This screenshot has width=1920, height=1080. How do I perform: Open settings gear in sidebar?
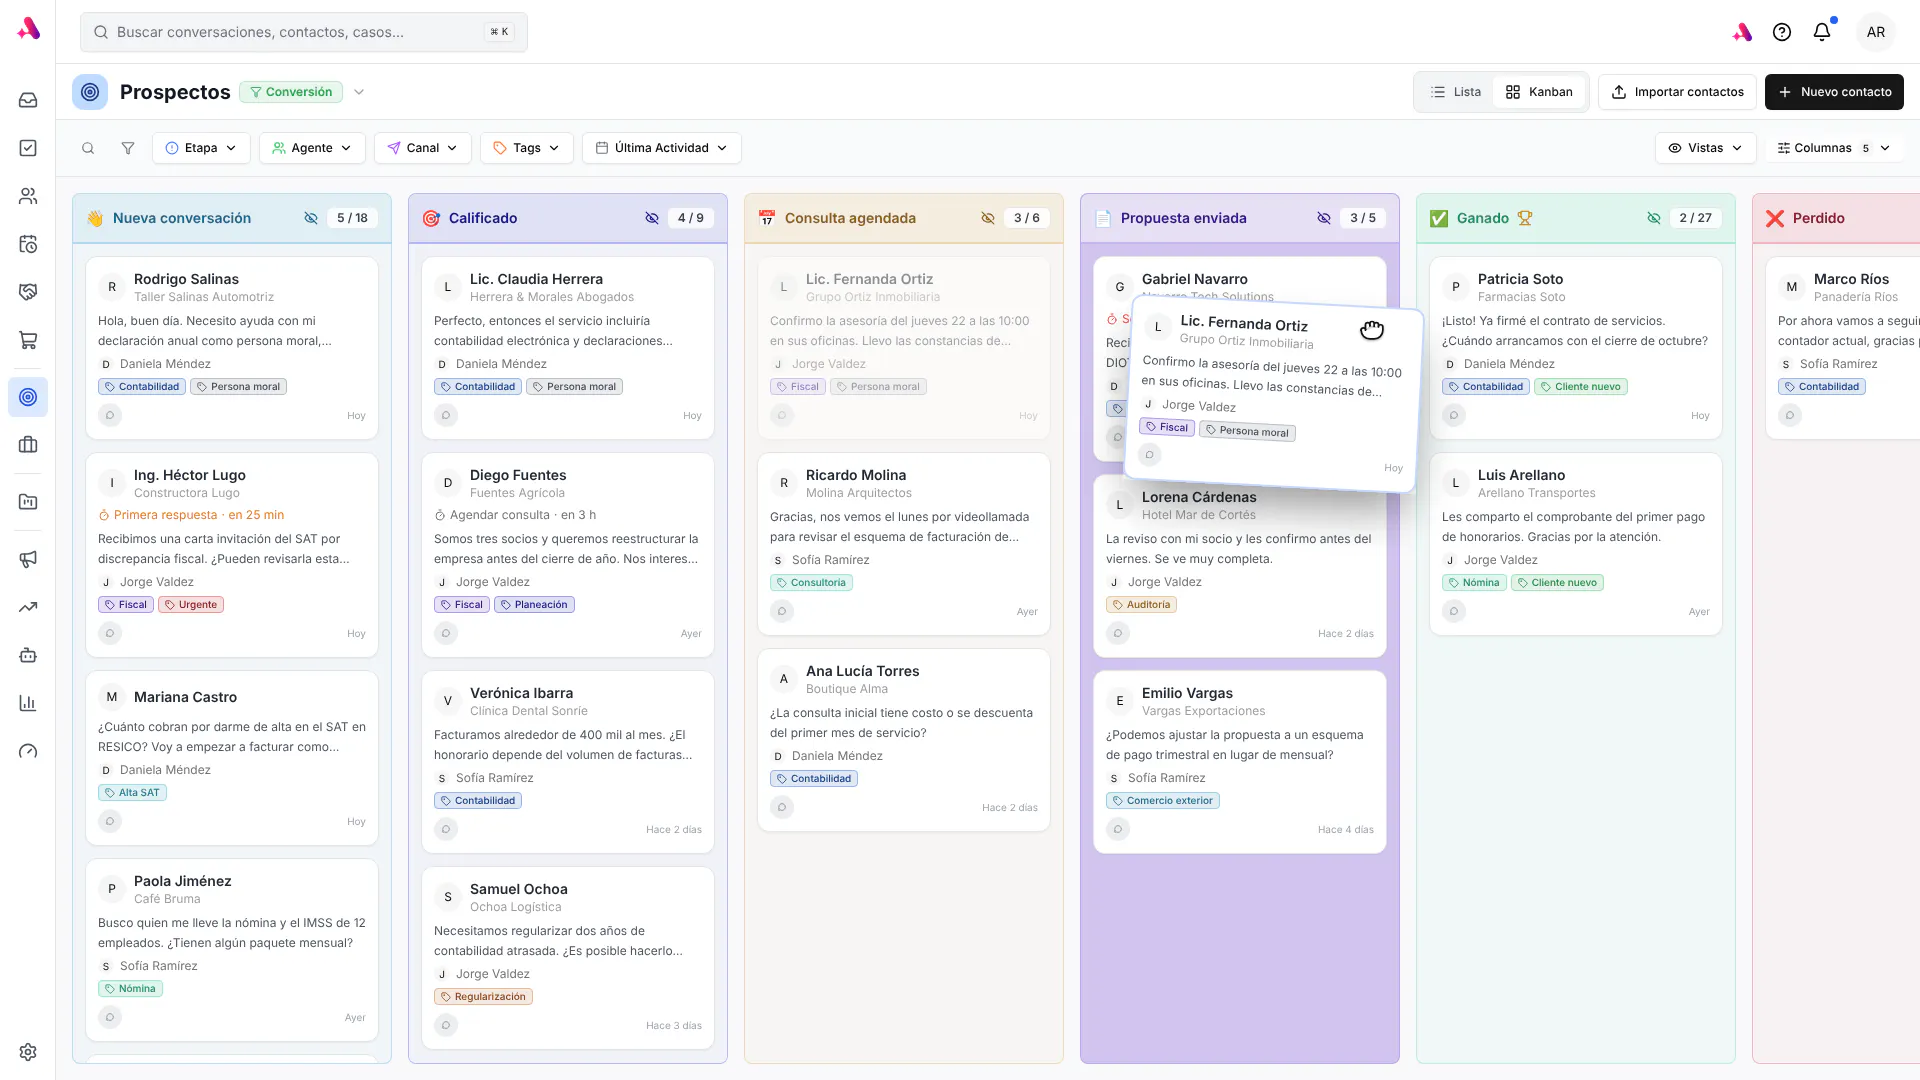tap(28, 1052)
